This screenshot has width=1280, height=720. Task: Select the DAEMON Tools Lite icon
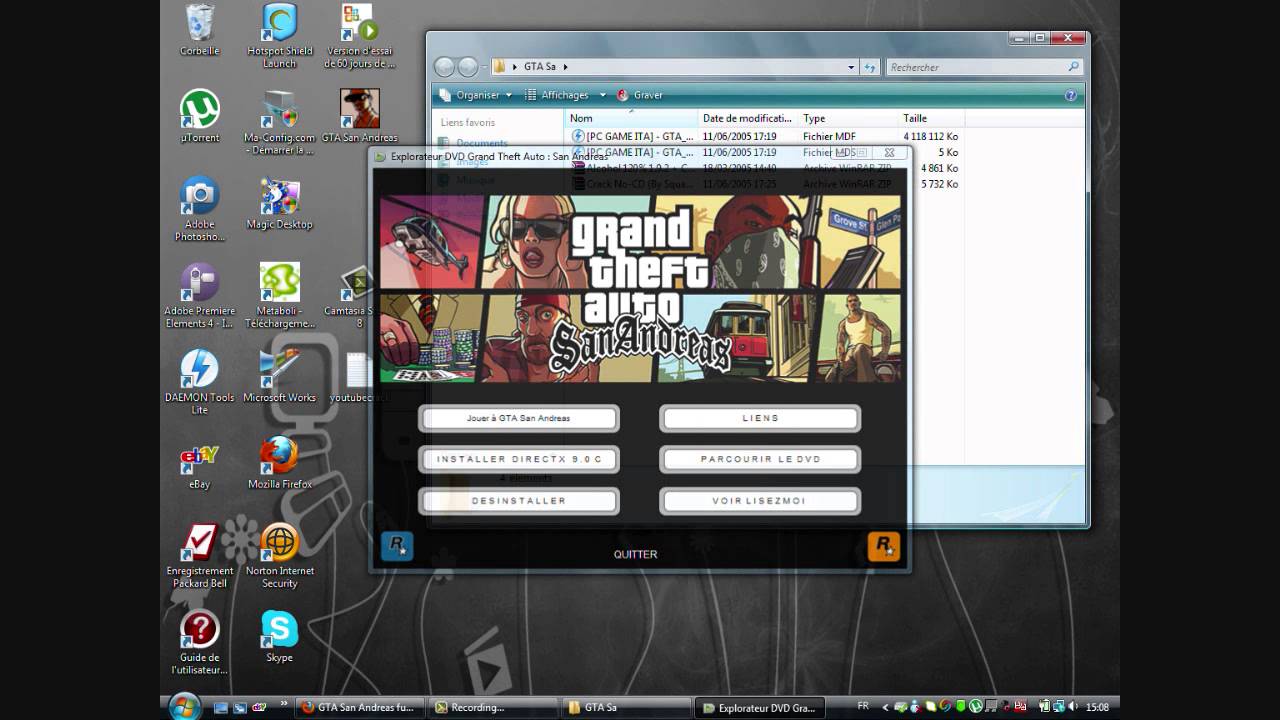[x=199, y=382]
